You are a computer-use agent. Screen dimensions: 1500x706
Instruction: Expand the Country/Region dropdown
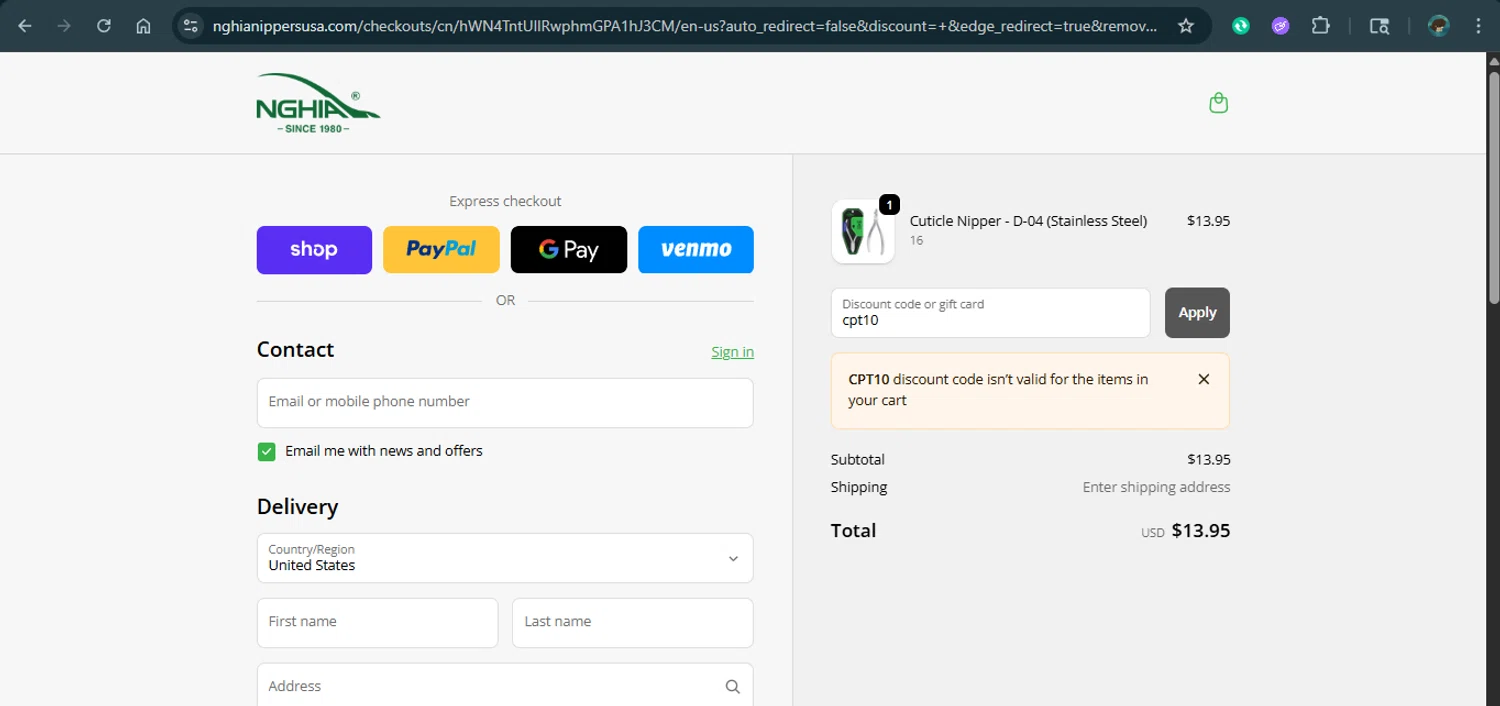[x=505, y=558]
